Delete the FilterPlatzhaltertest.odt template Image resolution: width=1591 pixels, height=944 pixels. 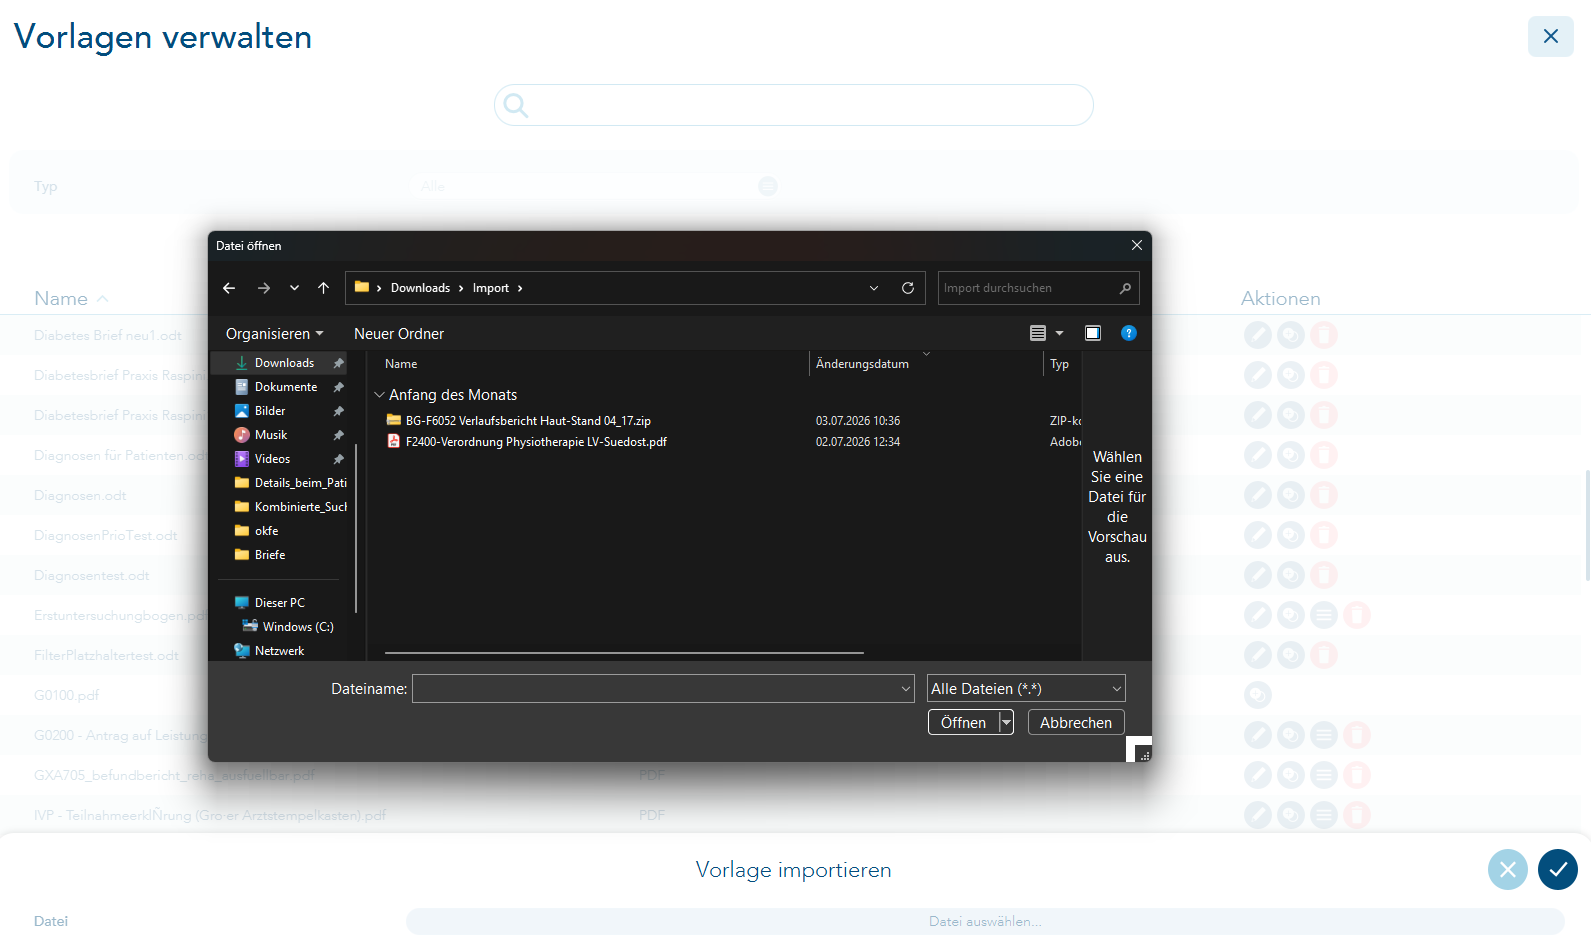click(x=1324, y=655)
